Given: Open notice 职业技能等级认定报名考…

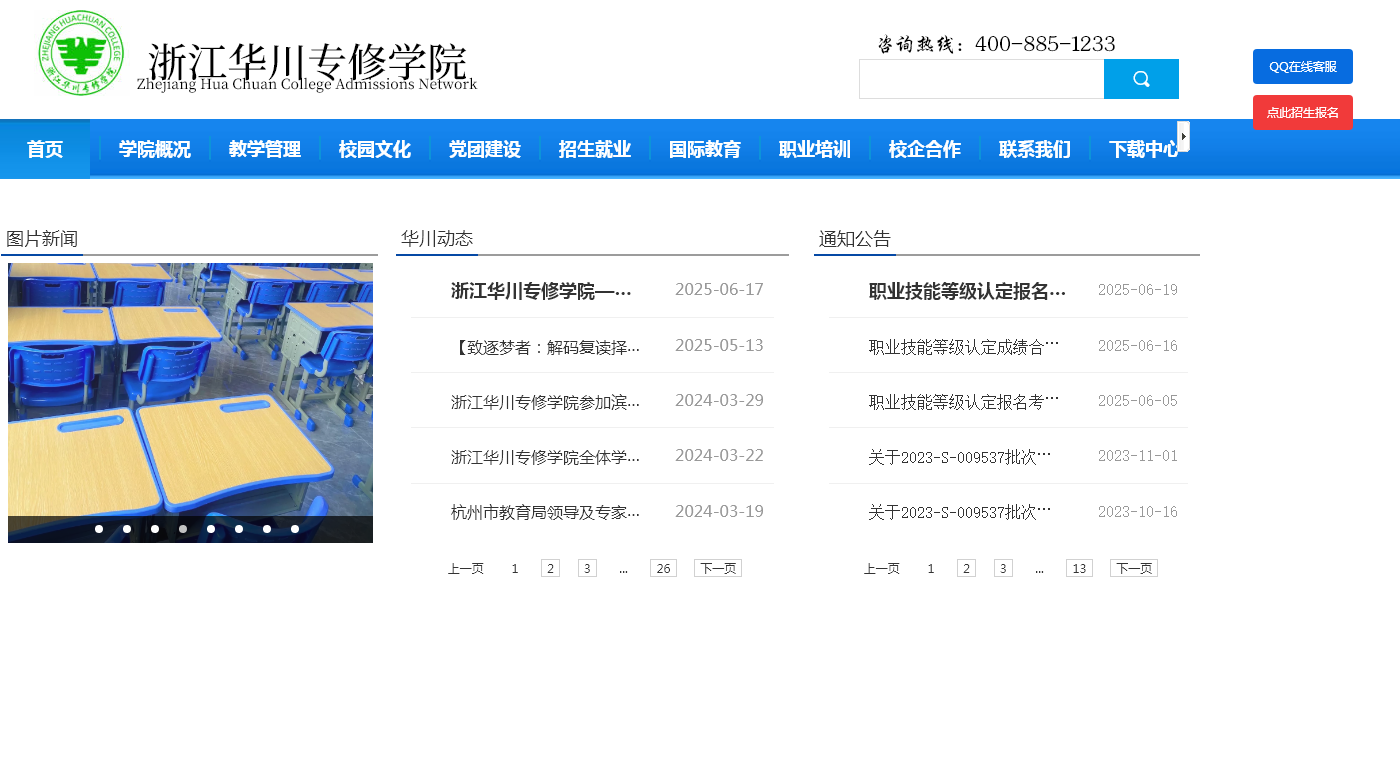Looking at the screenshot, I should pos(964,402).
